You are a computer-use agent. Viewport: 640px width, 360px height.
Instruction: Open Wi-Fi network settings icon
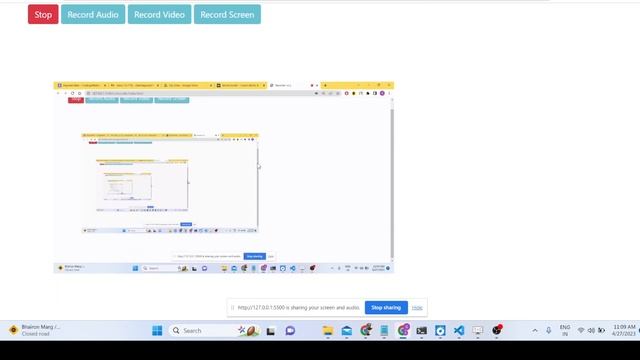(581, 331)
